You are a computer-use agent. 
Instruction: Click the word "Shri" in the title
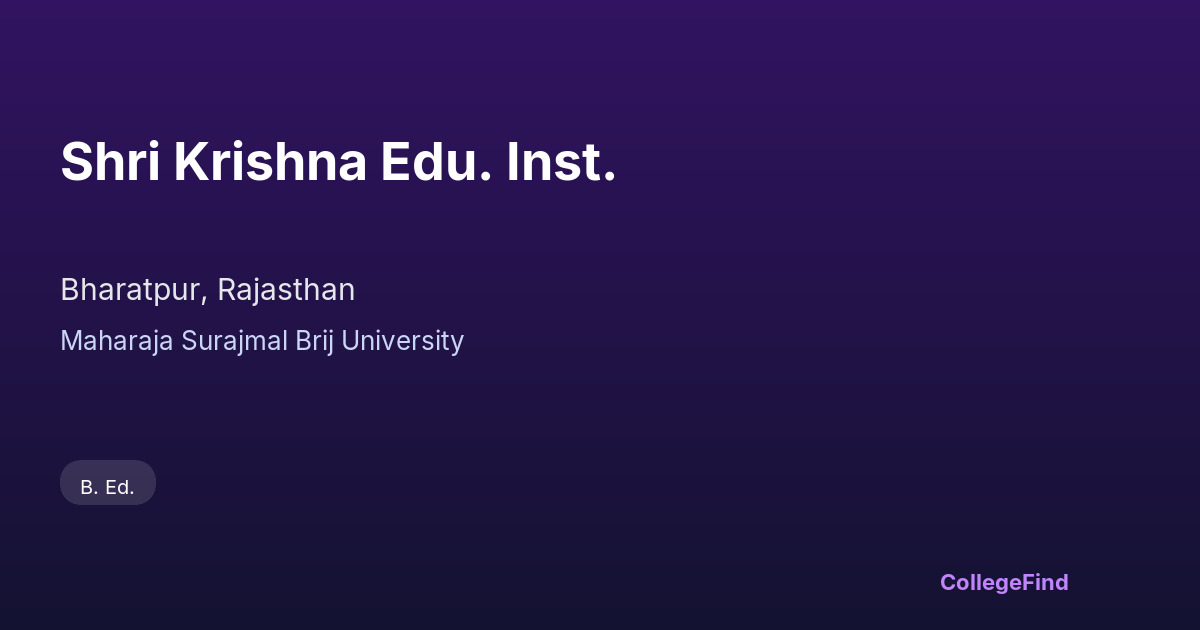[110, 162]
